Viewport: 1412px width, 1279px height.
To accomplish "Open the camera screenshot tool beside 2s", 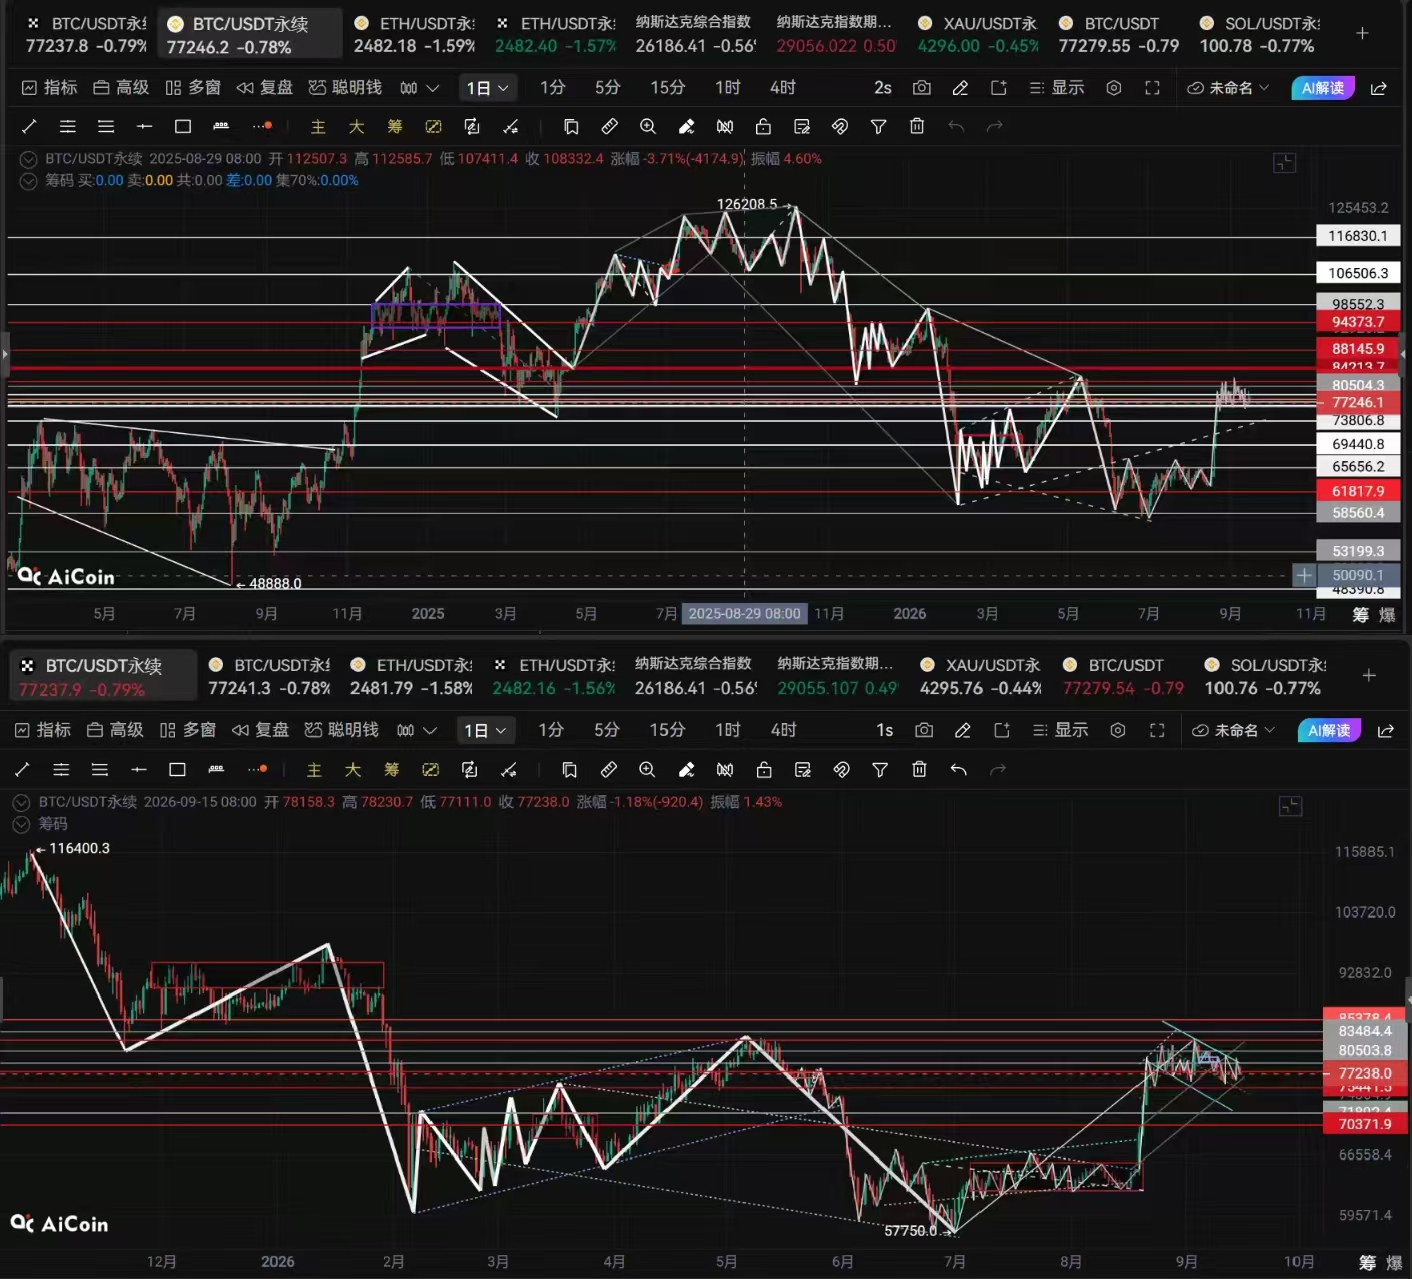I will pyautogui.click(x=922, y=88).
